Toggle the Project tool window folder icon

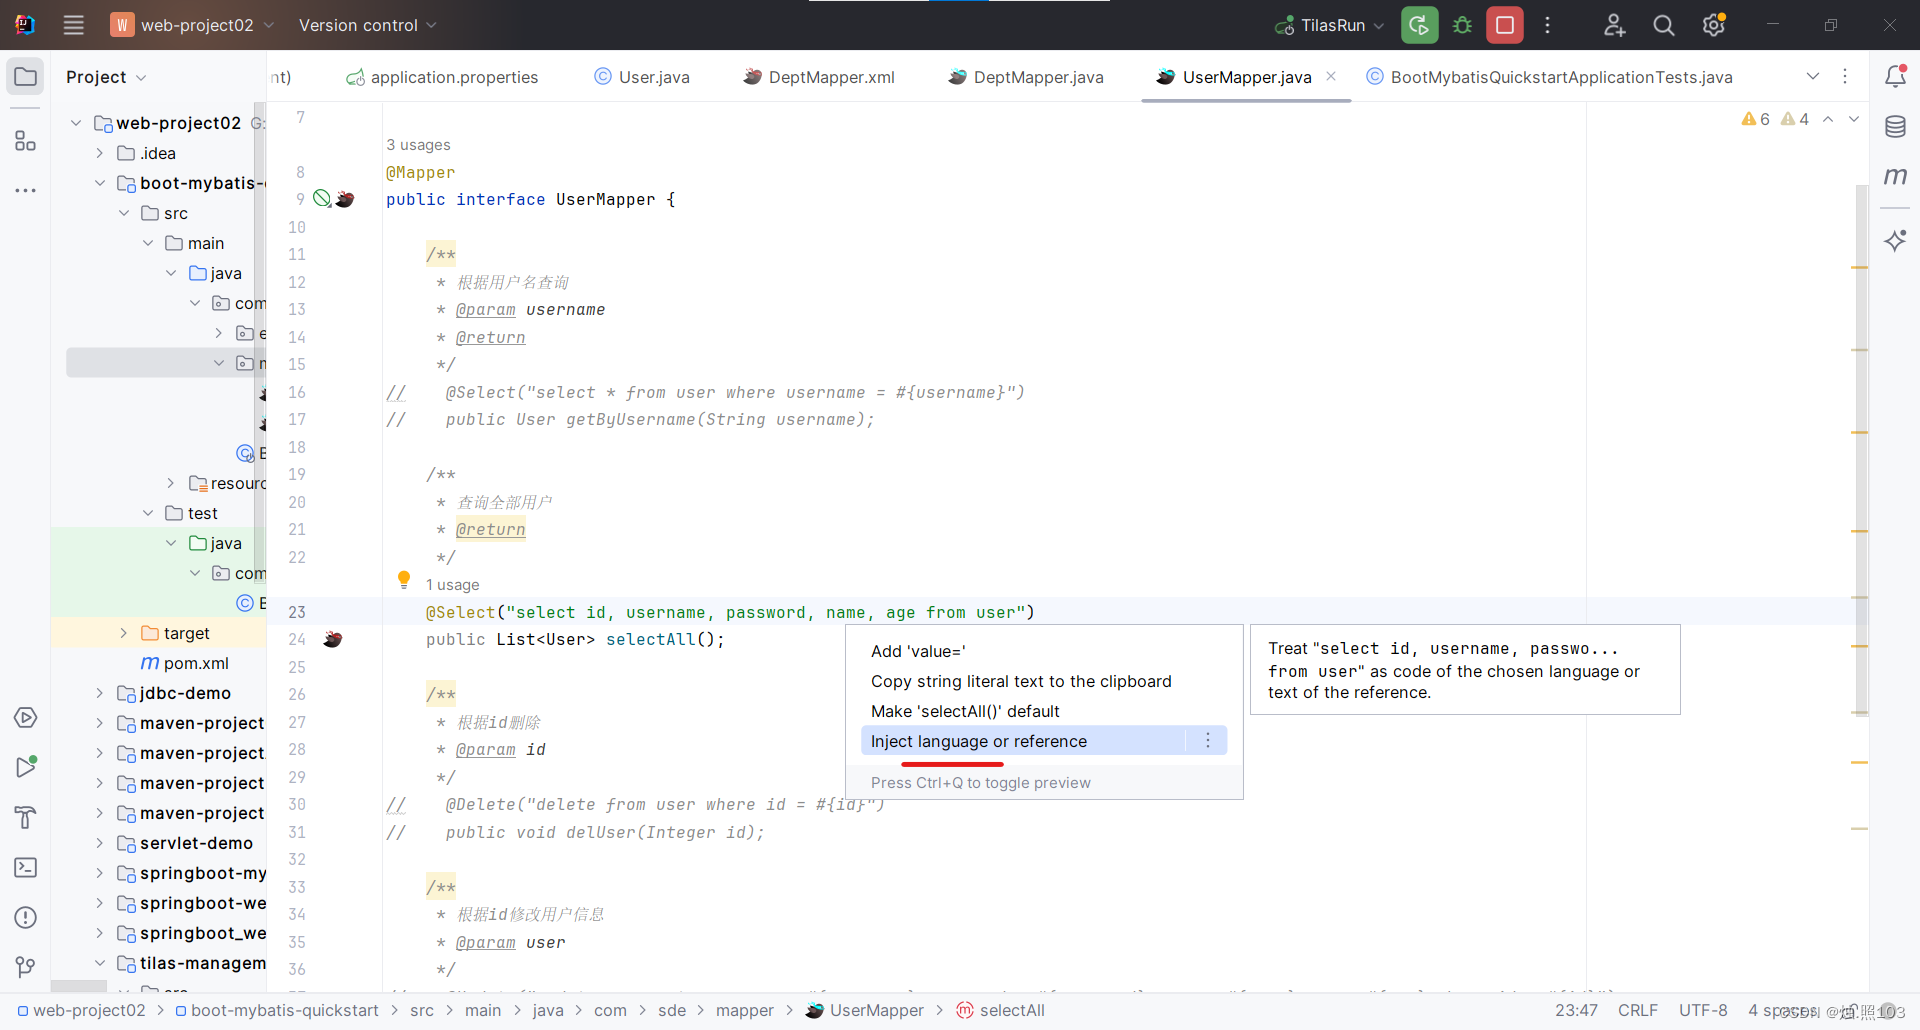pyautogui.click(x=25, y=77)
